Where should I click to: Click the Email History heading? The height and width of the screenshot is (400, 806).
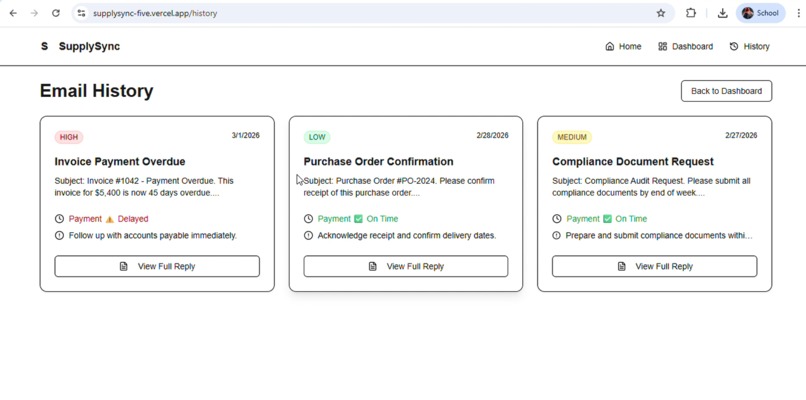[97, 91]
